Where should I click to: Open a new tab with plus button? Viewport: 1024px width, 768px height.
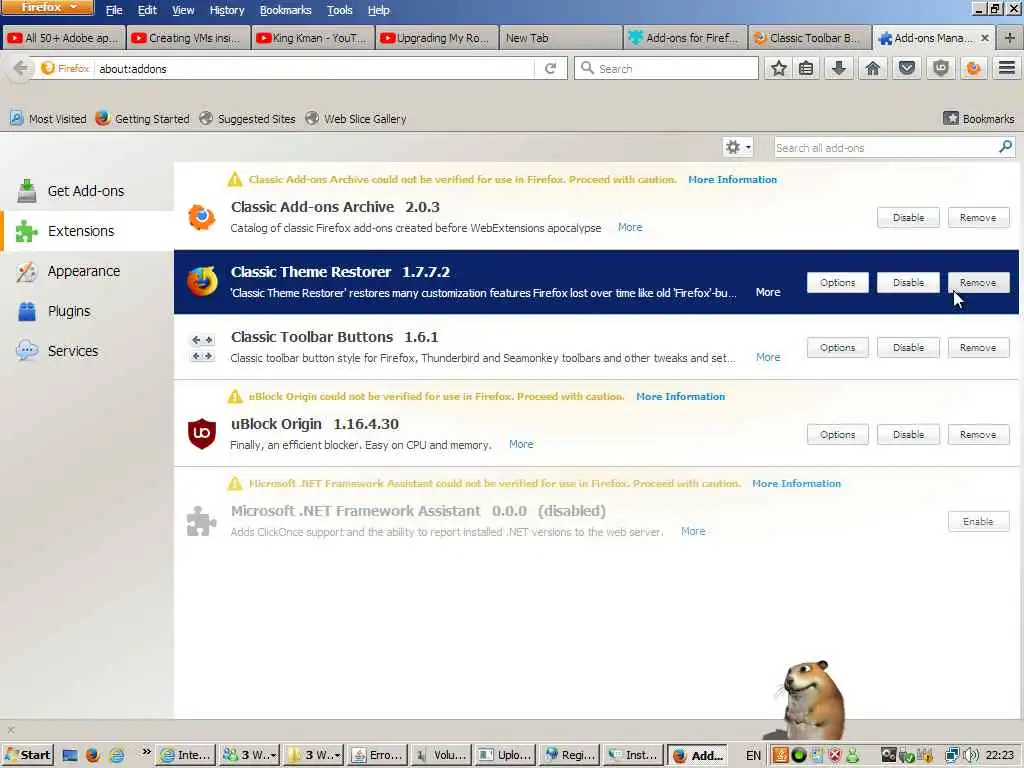pyautogui.click(x=1010, y=38)
